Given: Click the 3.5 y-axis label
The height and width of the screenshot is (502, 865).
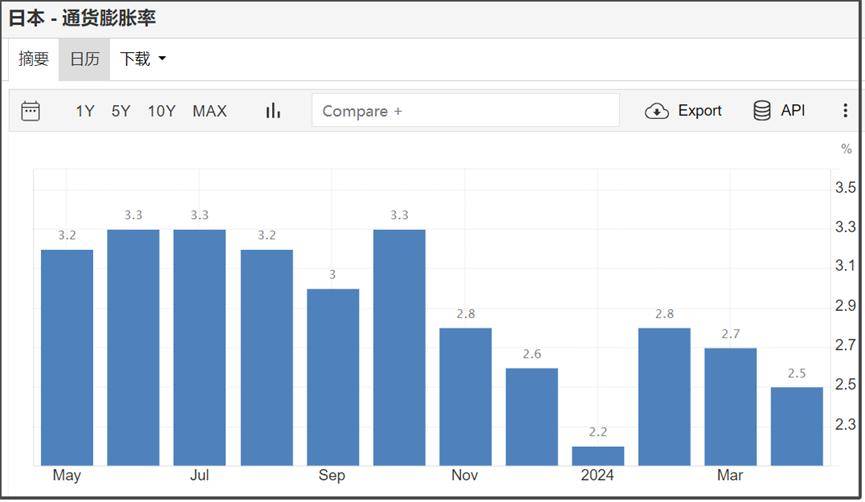Looking at the screenshot, I should point(845,187).
